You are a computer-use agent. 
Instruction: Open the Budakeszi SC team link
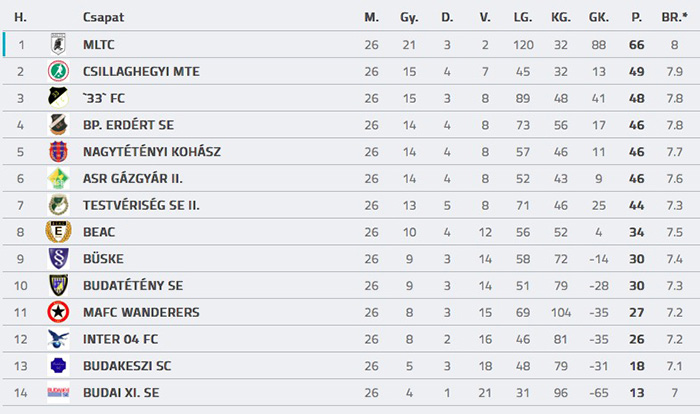click(x=127, y=366)
